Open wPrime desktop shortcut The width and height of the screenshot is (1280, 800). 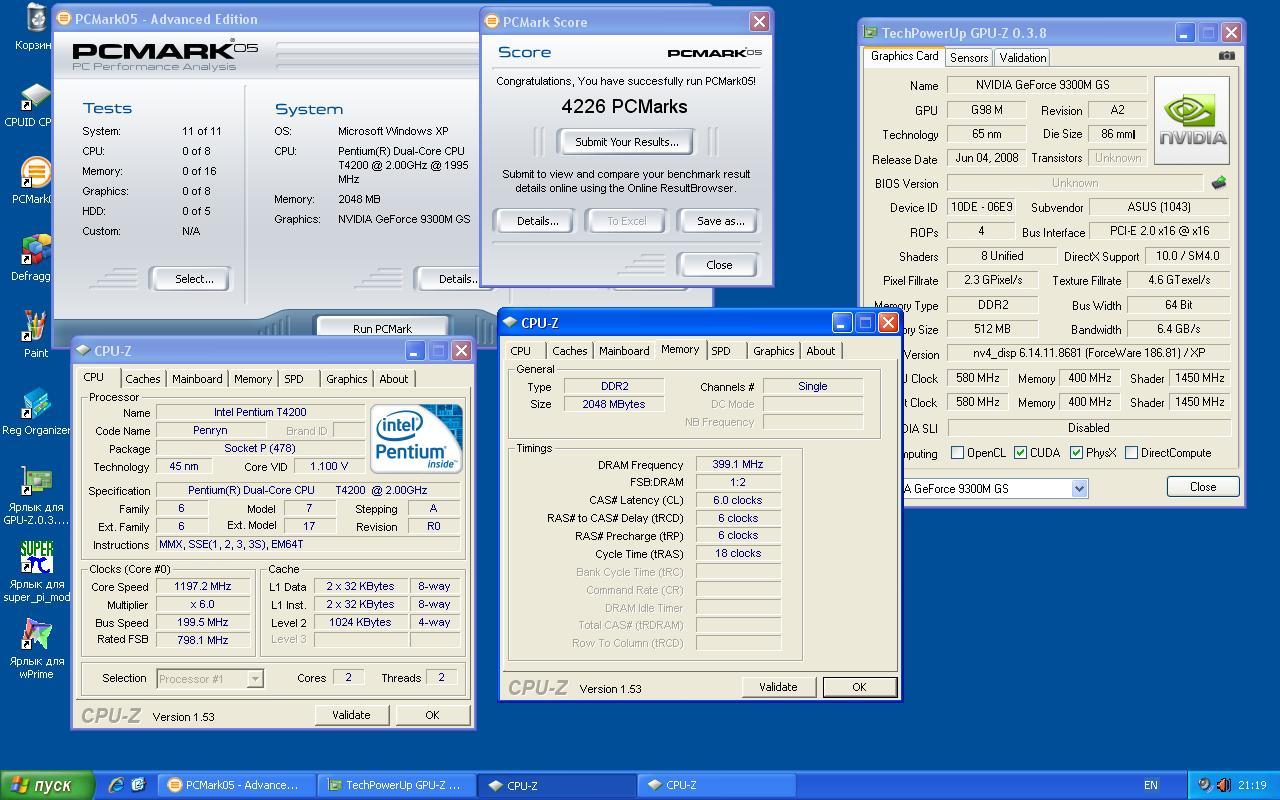point(36,634)
